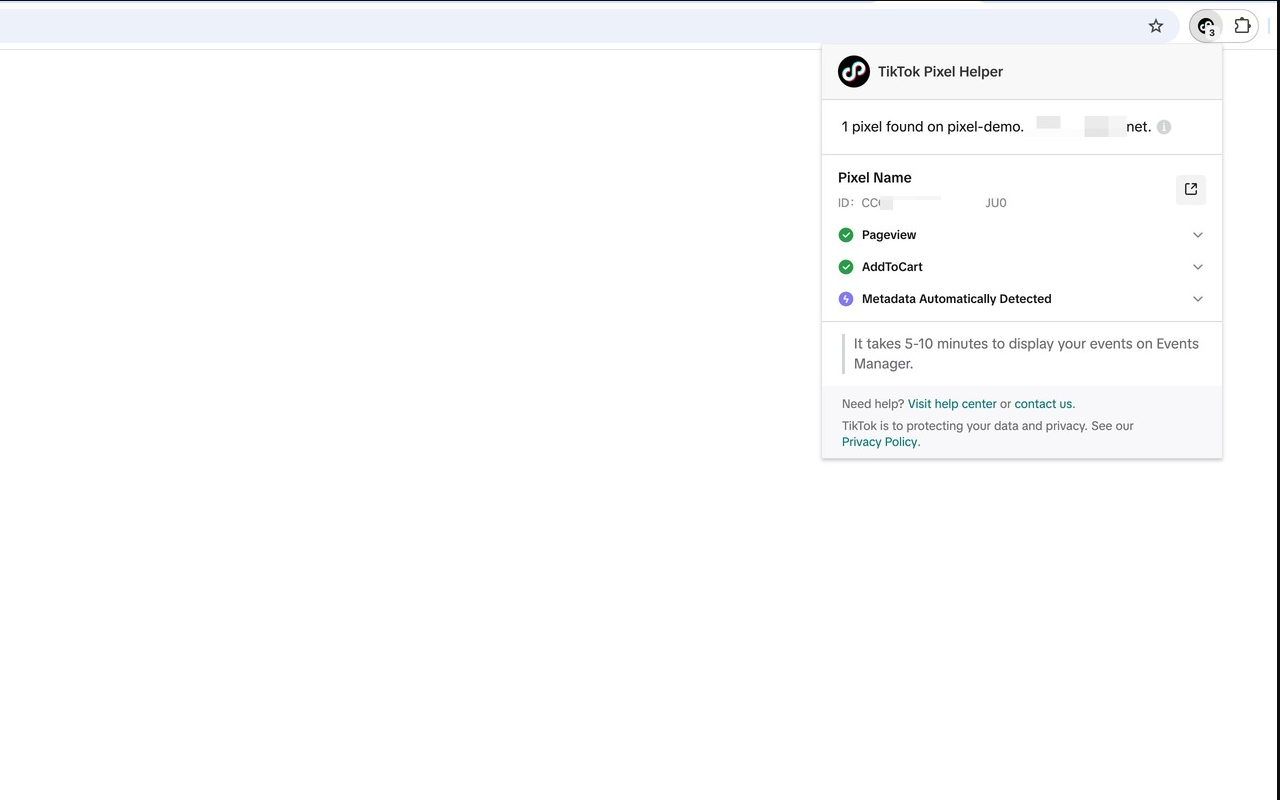Click the 5-10 minutes Events Manager note
The height and width of the screenshot is (800, 1280).
click(x=1026, y=354)
